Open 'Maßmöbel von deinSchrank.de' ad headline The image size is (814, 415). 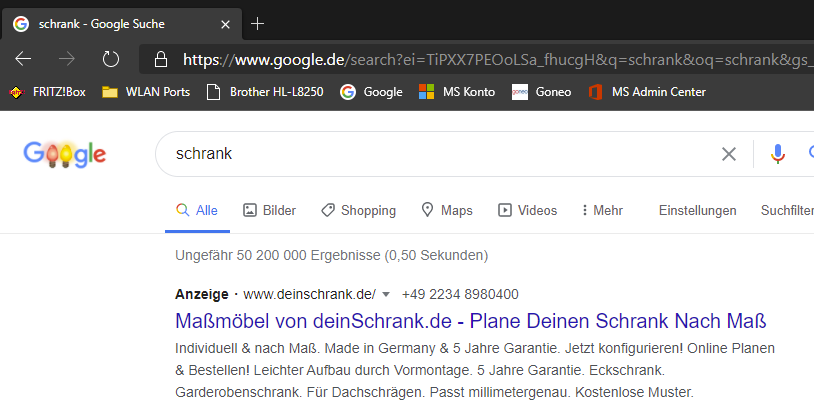471,321
